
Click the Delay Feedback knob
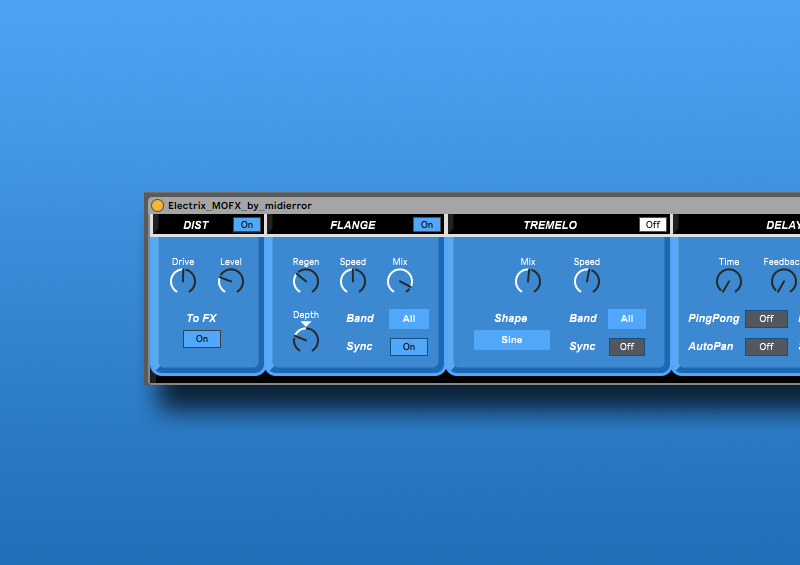pos(784,281)
